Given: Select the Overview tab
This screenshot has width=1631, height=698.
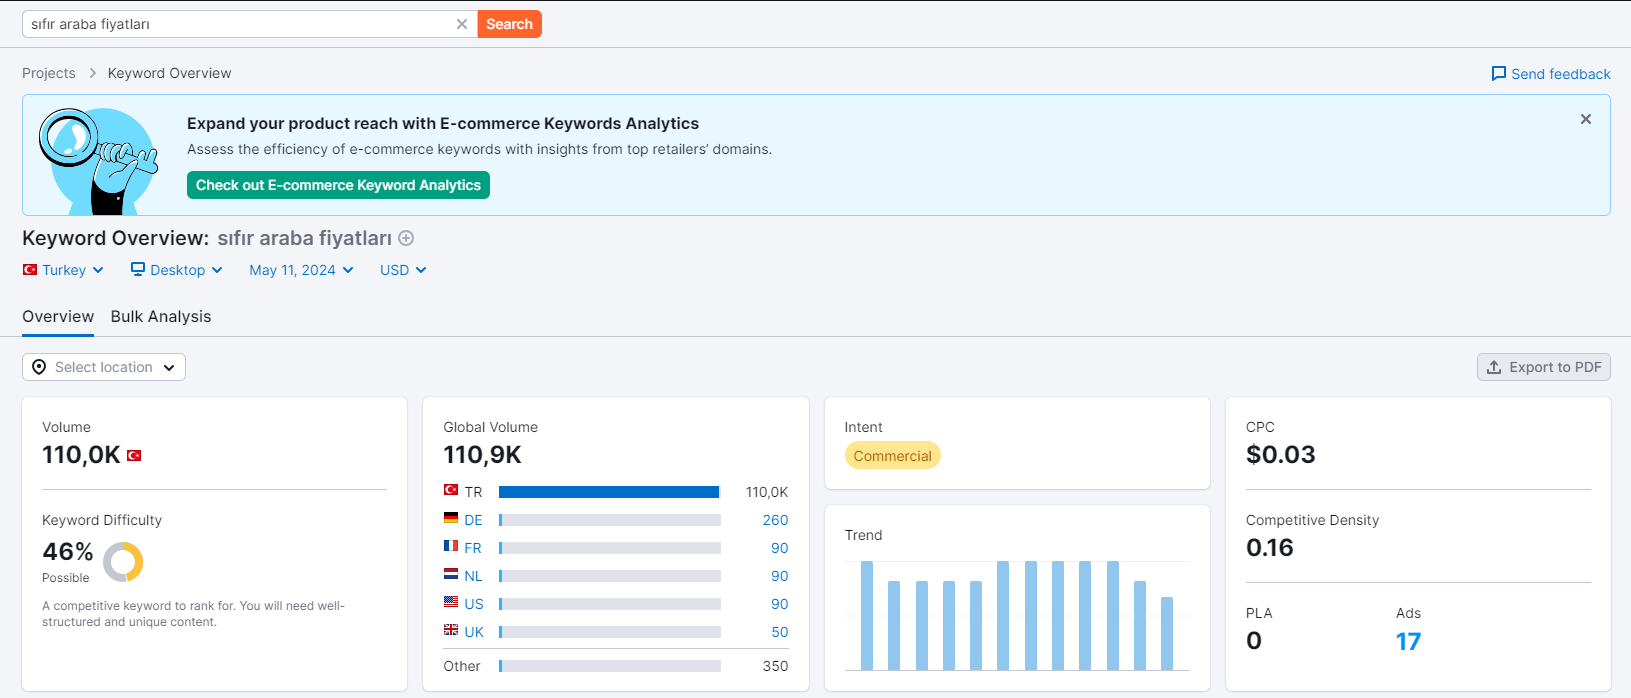Looking at the screenshot, I should pyautogui.click(x=58, y=316).
